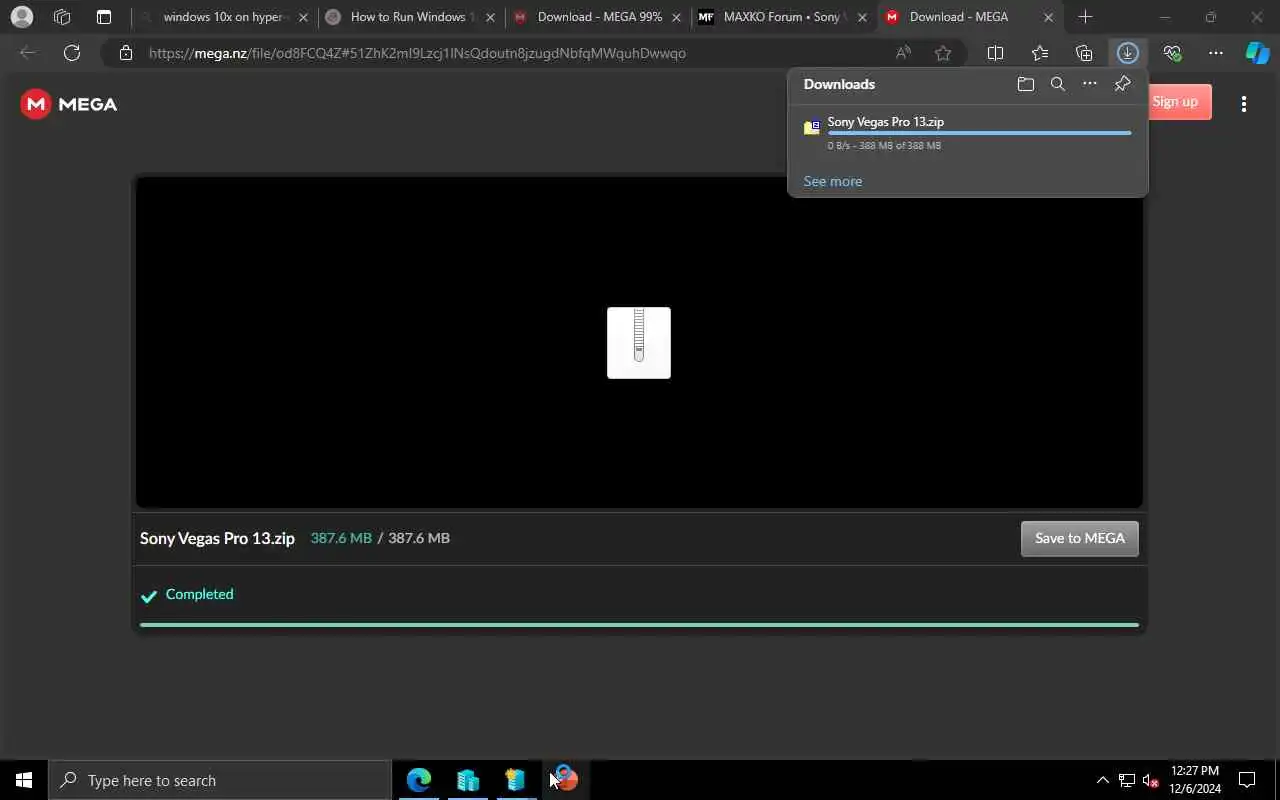Close the 'How to Run Windows' tab
This screenshot has height=800, width=1280.
(490, 17)
